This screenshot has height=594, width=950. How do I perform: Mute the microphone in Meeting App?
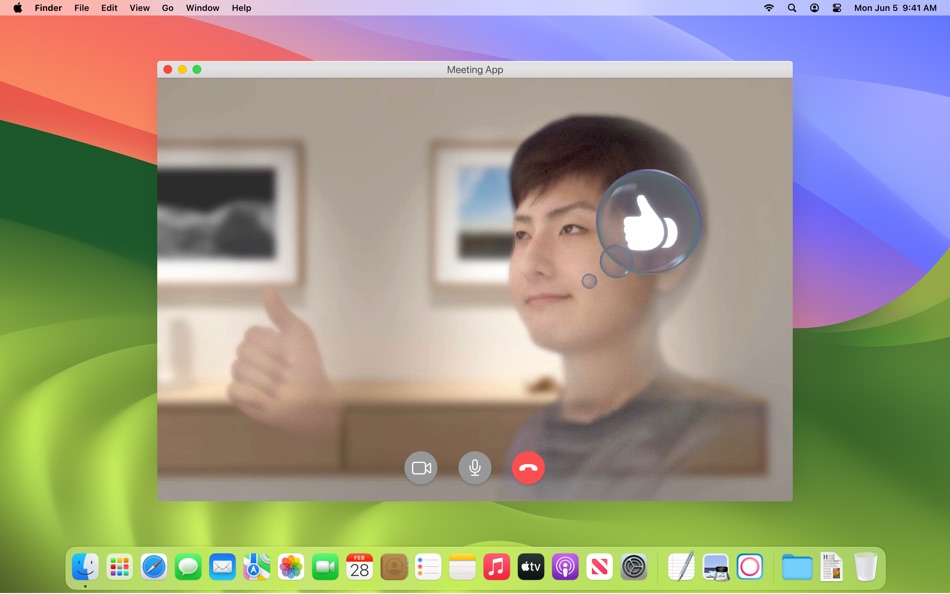(475, 467)
